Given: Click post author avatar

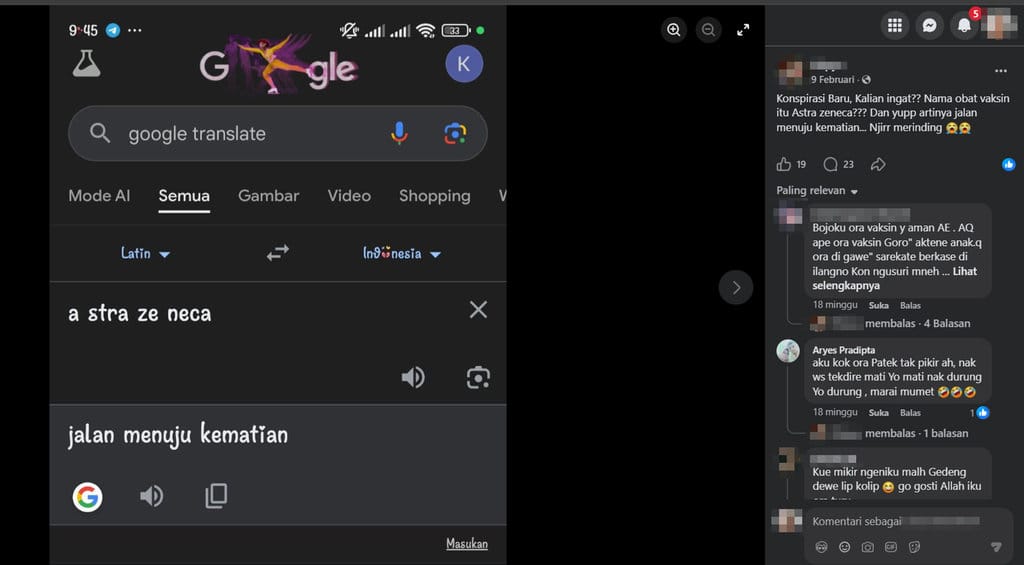Looking at the screenshot, I should (x=790, y=72).
